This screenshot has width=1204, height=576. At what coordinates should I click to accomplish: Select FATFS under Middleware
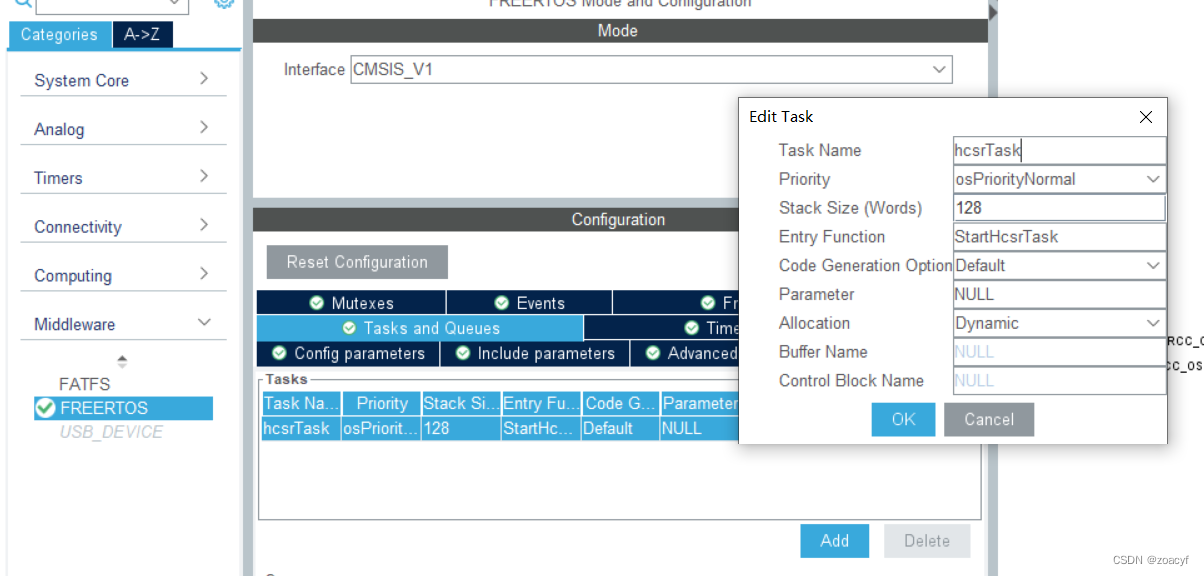[x=85, y=384]
